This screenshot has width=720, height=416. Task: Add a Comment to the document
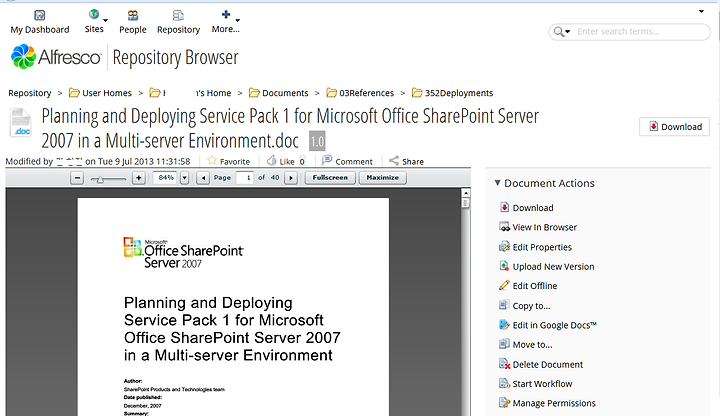tap(347, 161)
